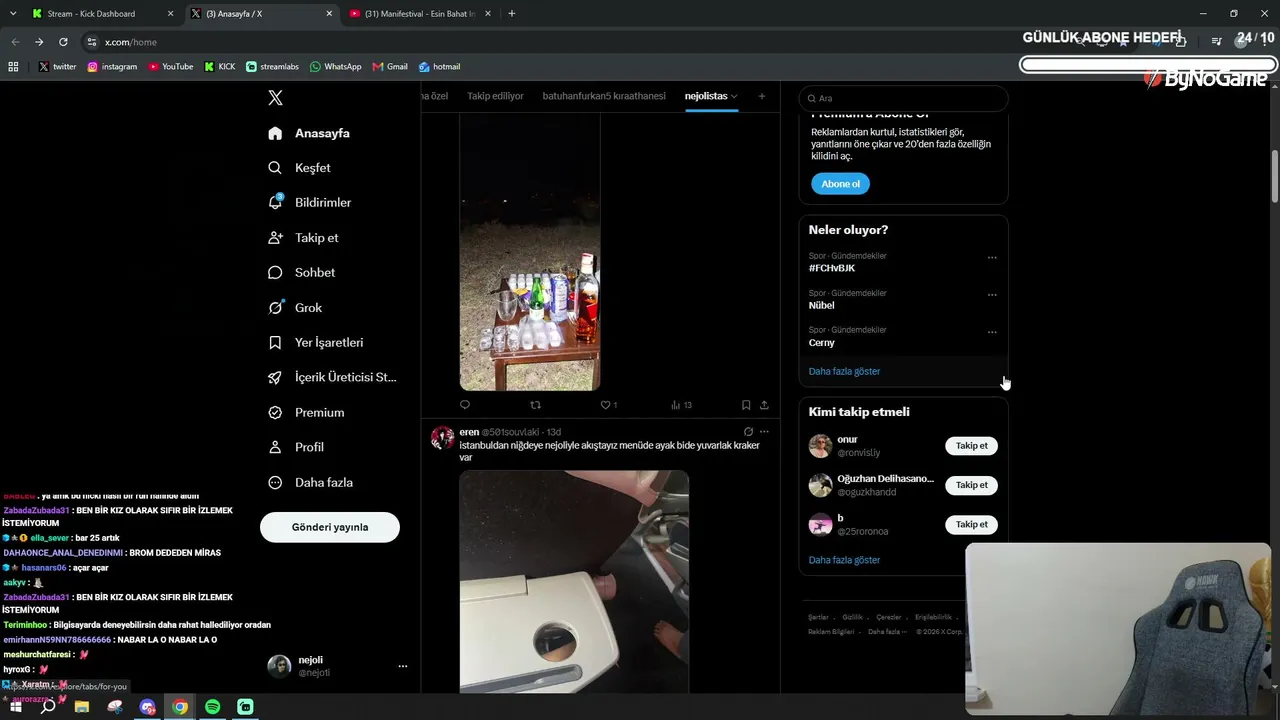Viewport: 1280px width, 720px height.
Task: Open options for Cerny trend
Action: coord(992,331)
